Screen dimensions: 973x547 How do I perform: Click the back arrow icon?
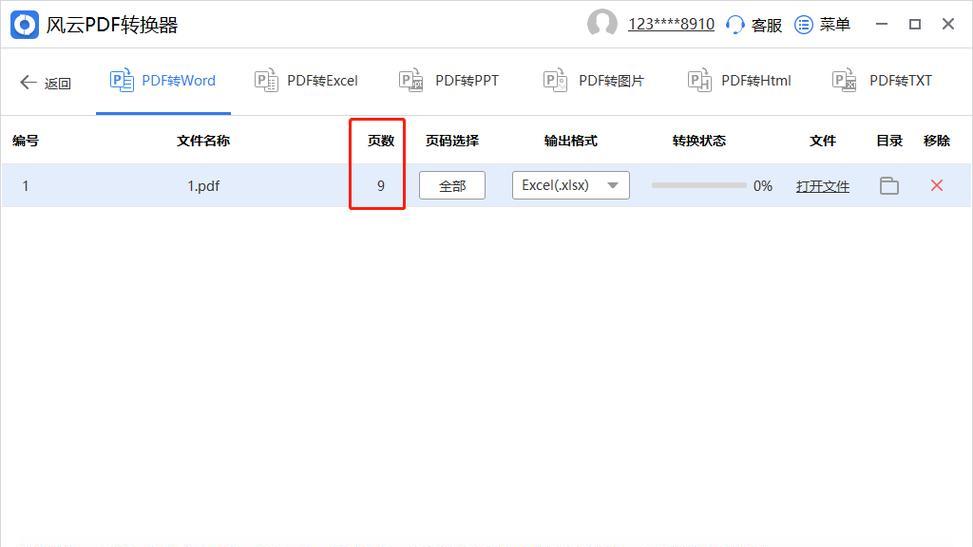(x=28, y=82)
